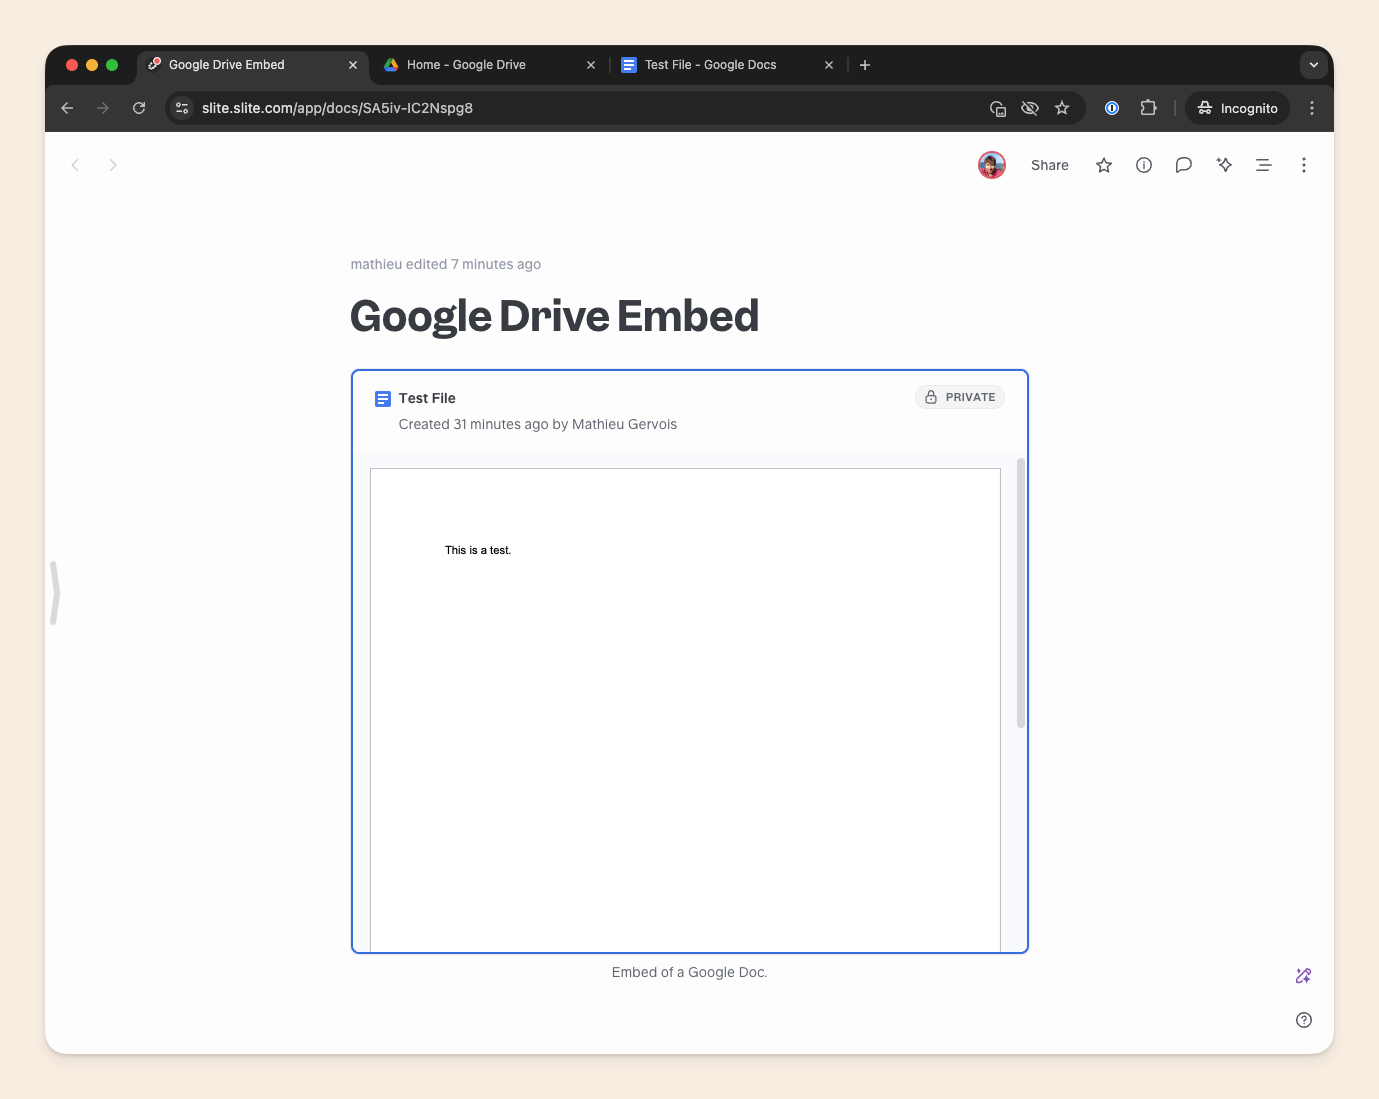
Task: Switch to the Test File - Google Docs tab
Action: [727, 65]
